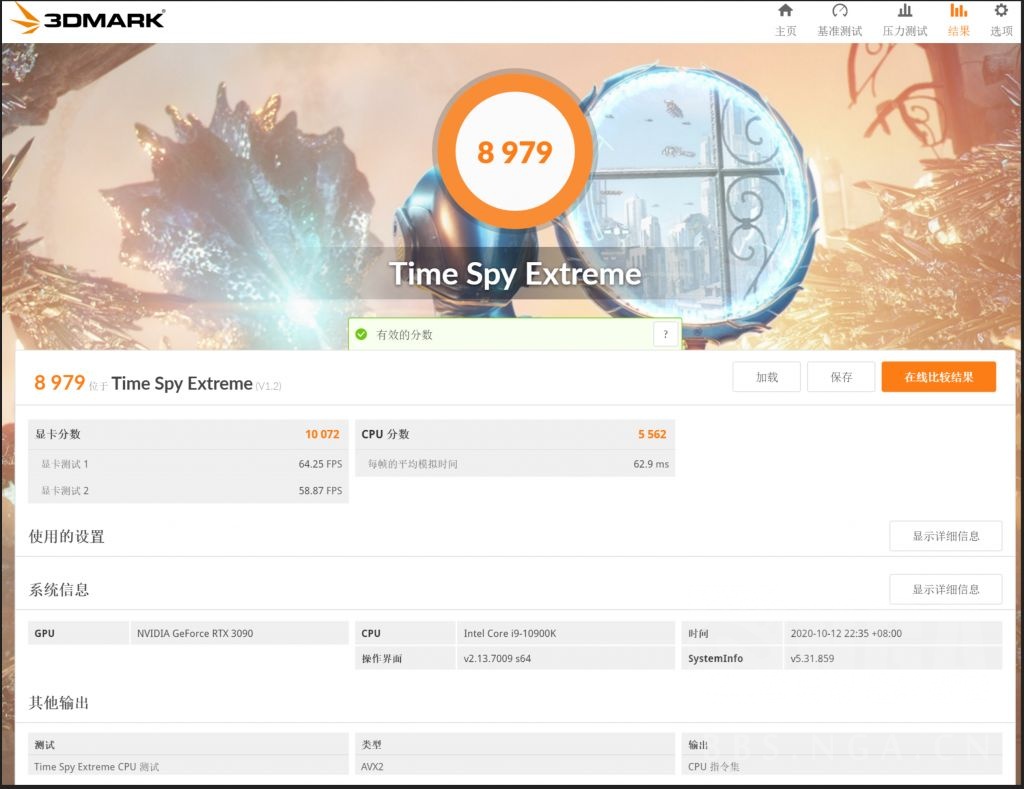This screenshot has height=789, width=1024.
Task: Click the 时间 label cell
Action: coord(731,633)
